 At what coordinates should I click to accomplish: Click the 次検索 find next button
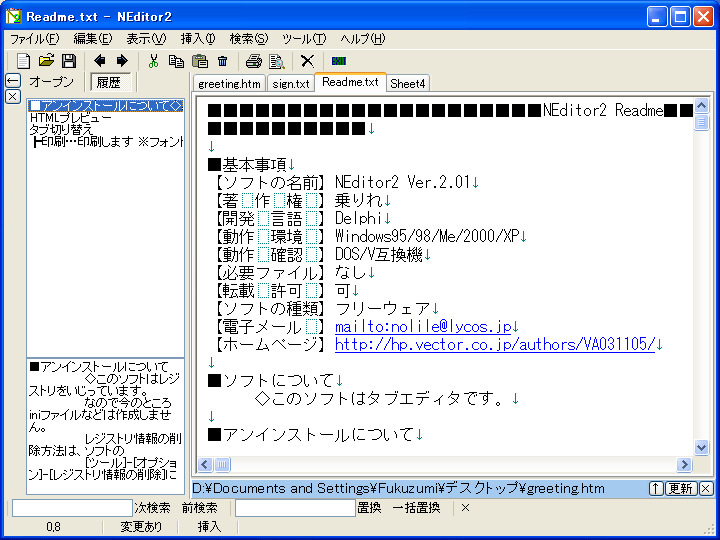[x=152, y=508]
